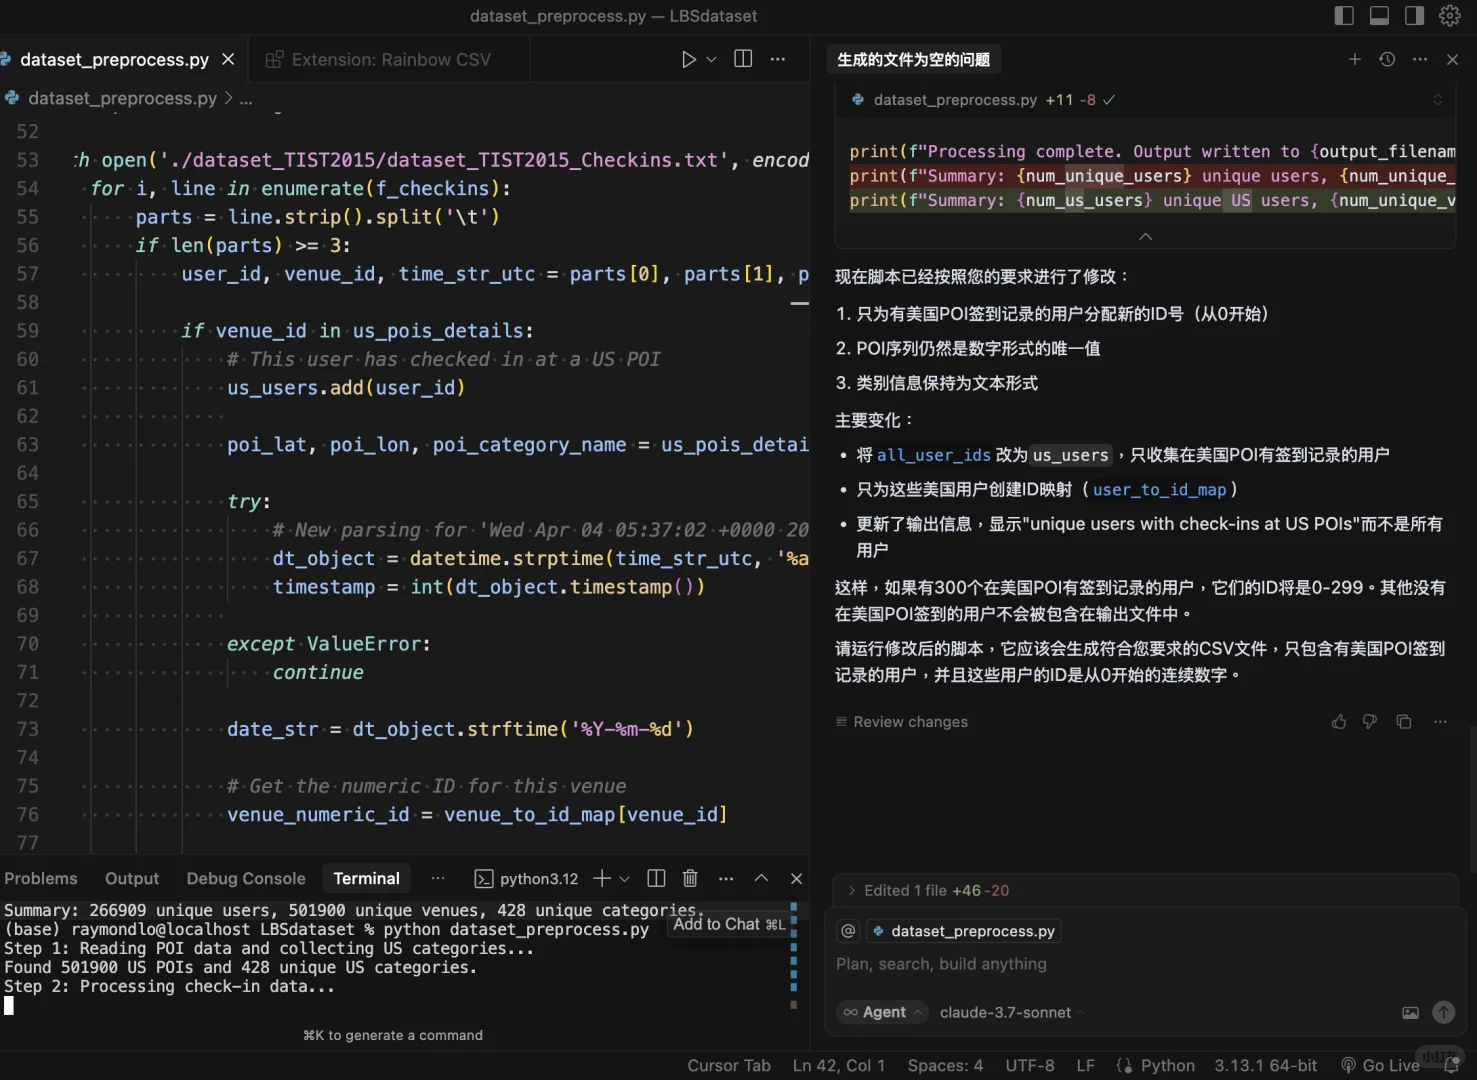Collapse the diff preview chevron
Image resolution: width=1477 pixels, height=1080 pixels.
1146,237
